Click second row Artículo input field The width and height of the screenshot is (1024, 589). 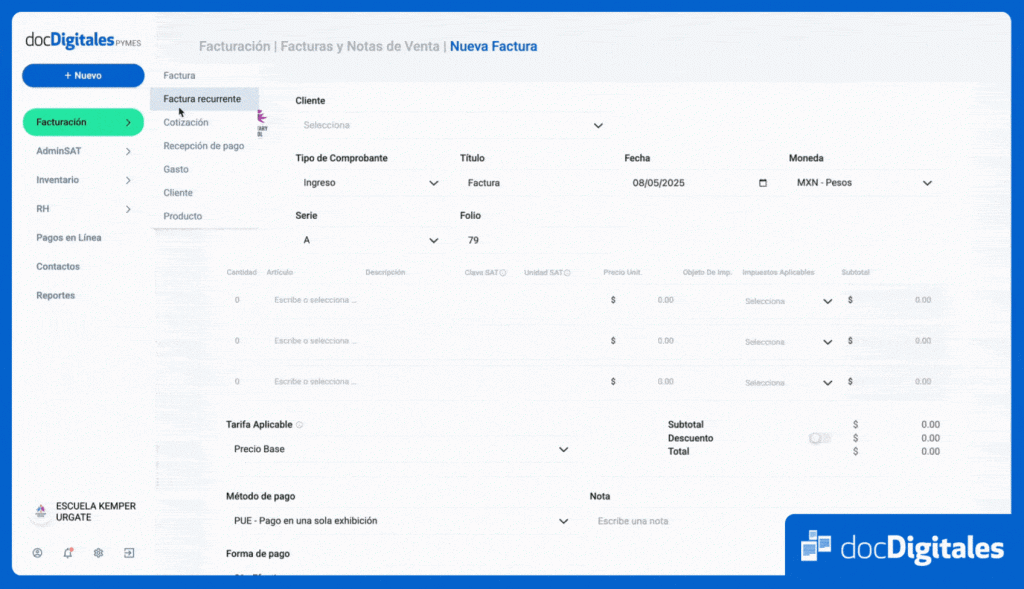point(315,341)
